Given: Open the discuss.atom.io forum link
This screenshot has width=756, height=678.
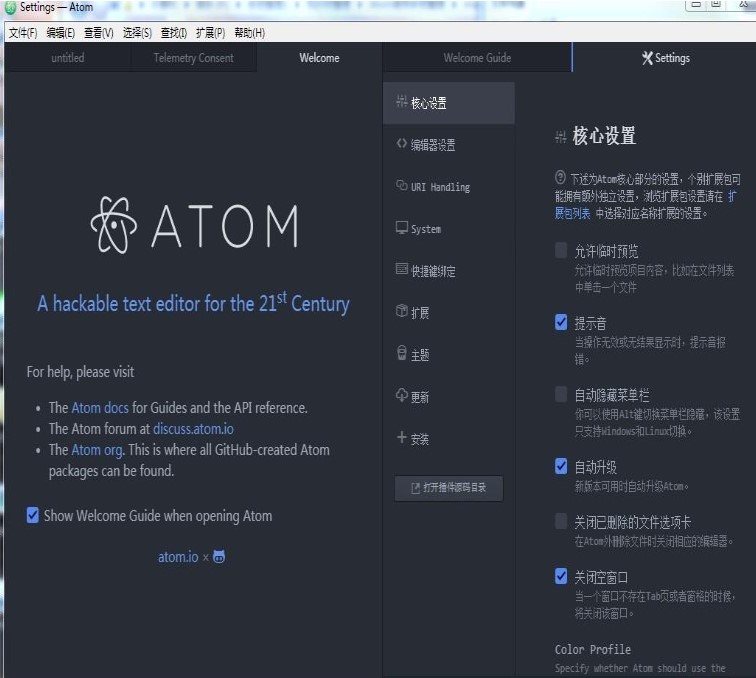Looking at the screenshot, I should tap(193, 429).
